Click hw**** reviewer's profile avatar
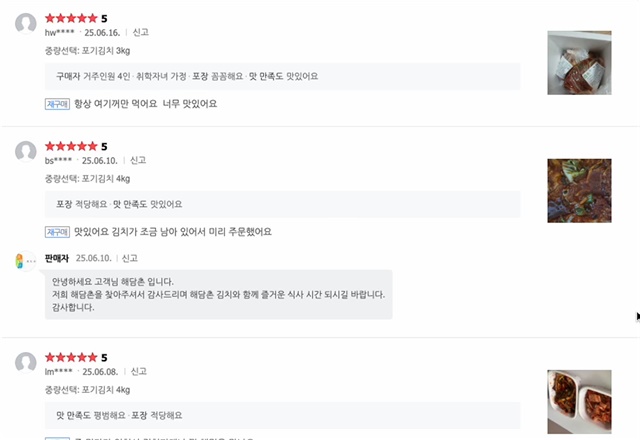Screen dimensions: 640x440 [x=26, y=23]
